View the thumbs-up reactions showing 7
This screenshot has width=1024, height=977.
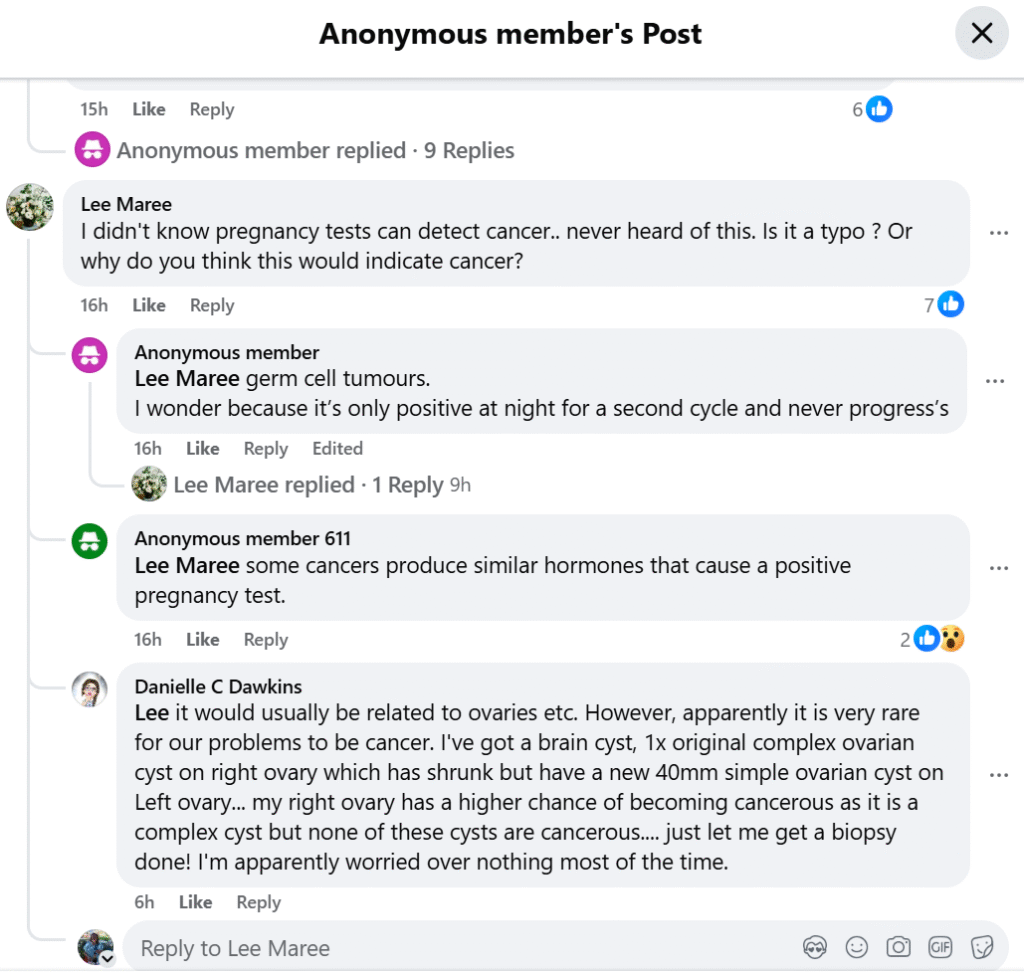[945, 305]
